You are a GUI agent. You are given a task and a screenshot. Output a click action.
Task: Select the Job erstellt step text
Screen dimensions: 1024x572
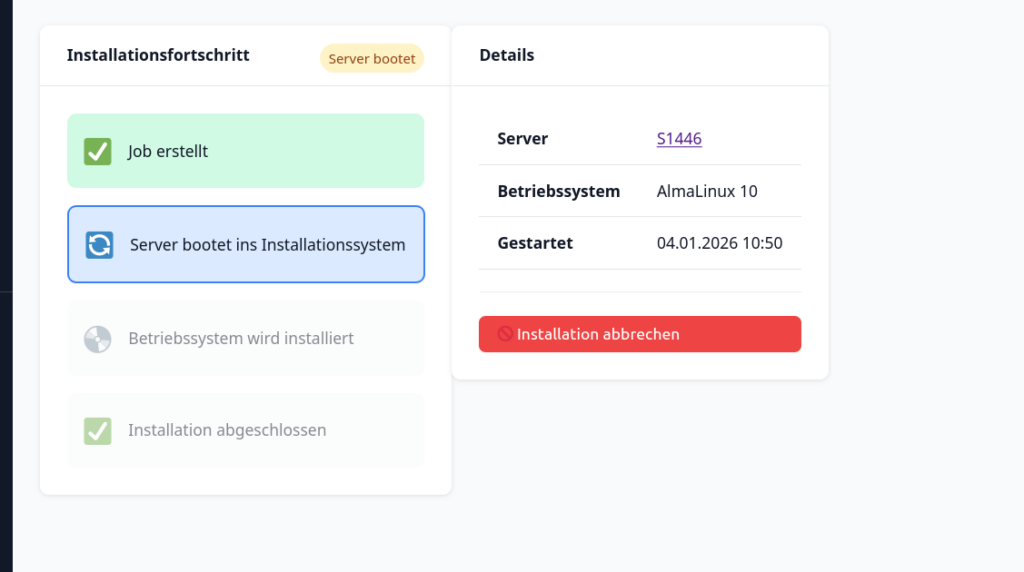point(168,152)
